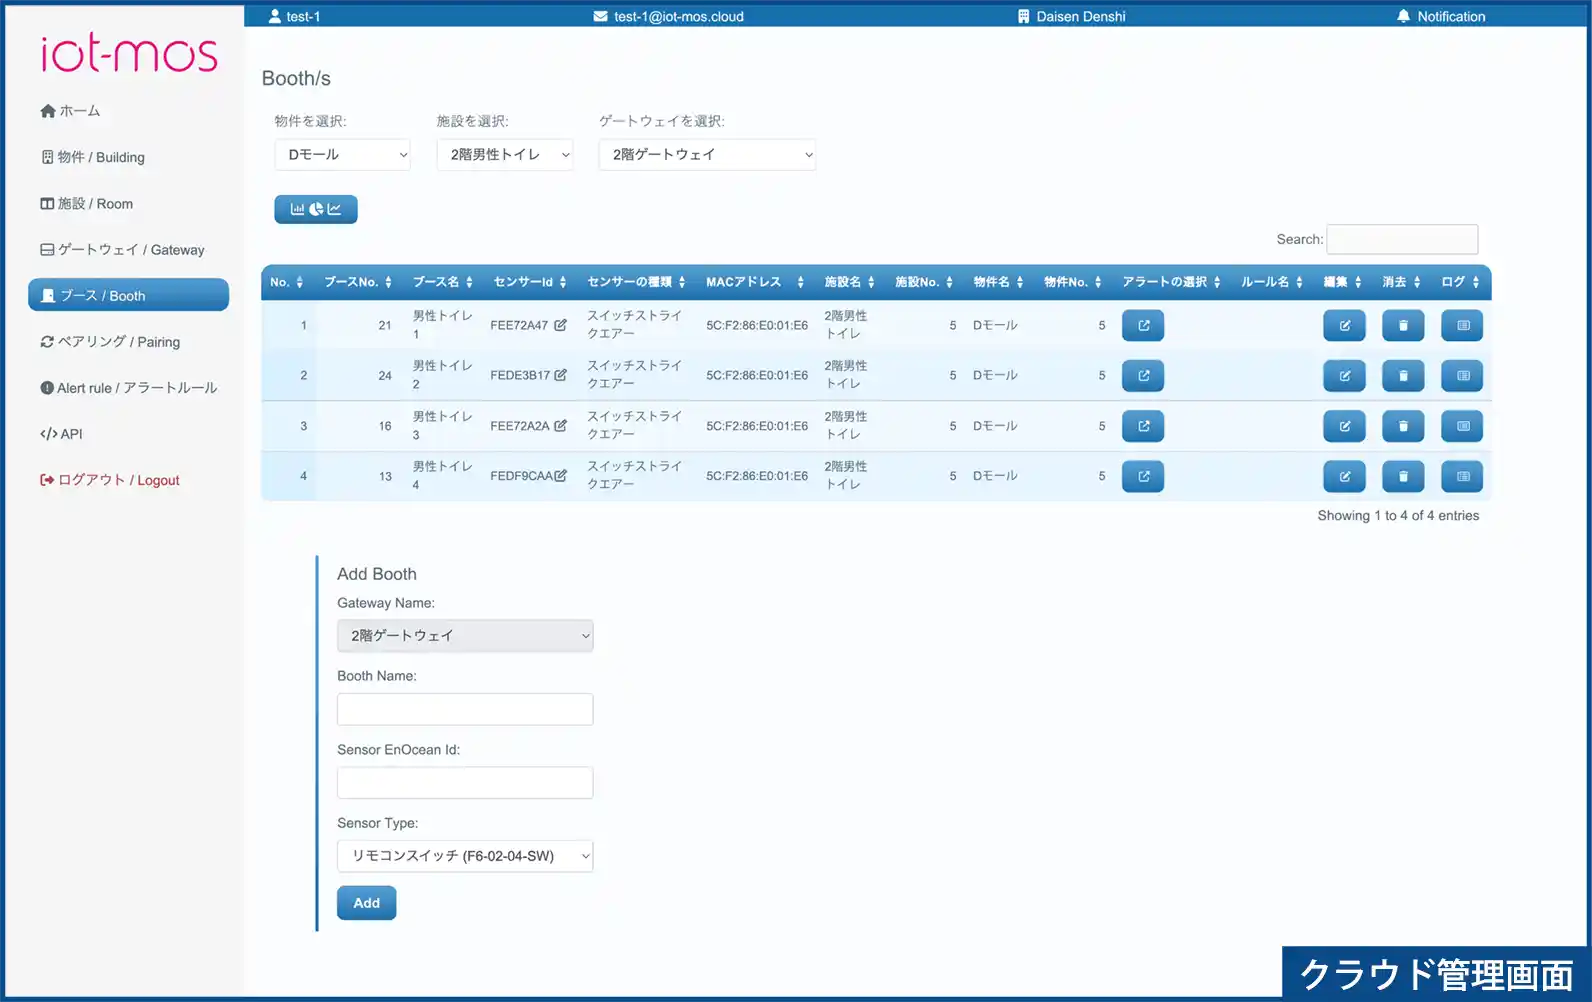Click edit pencil next to sensor FEDE3B17
Screen dimensions: 1592x1002
tap(560, 375)
